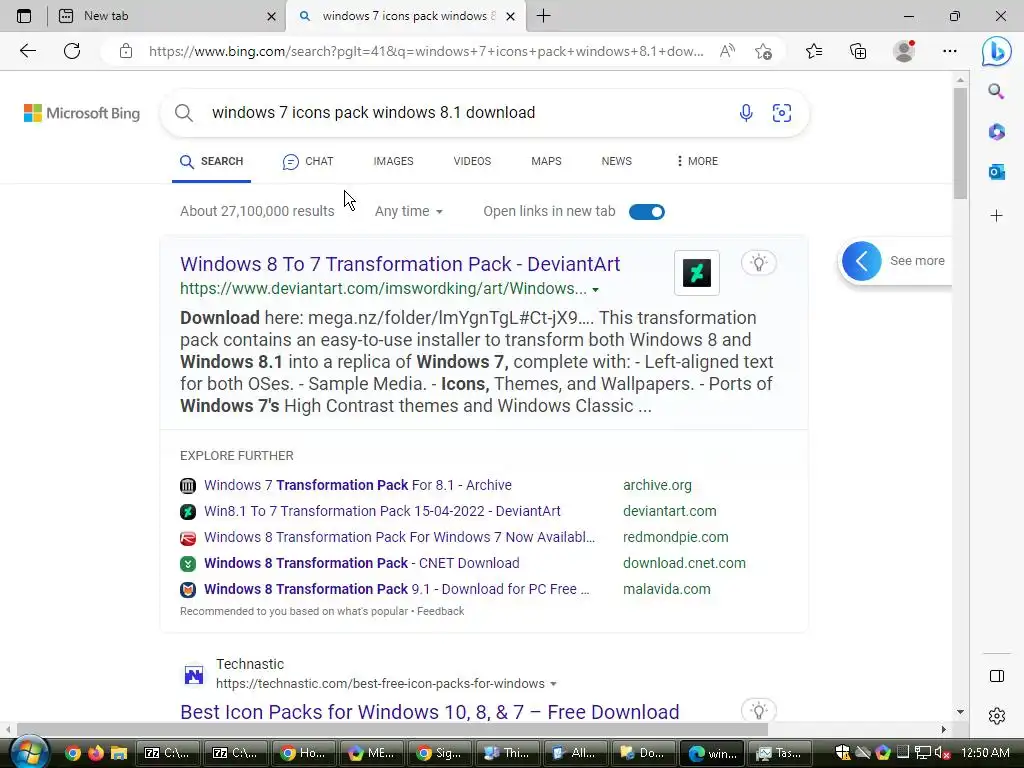The width and height of the screenshot is (1024, 768).
Task: Click the magnifier in the Bing search box
Action: pos(184,113)
